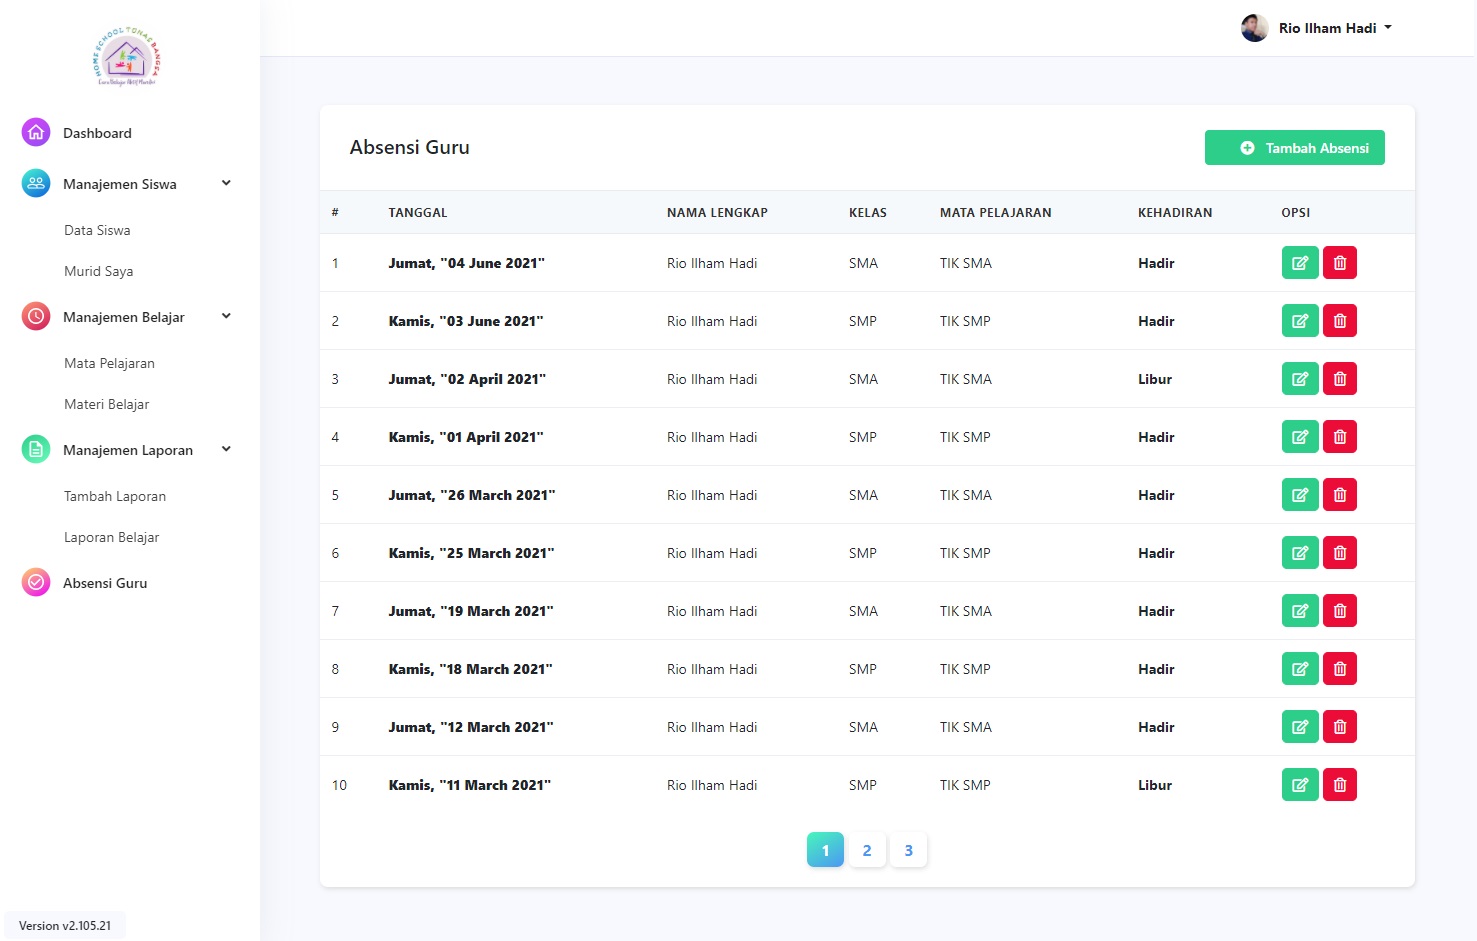Click the Absensi Guru card title
The height and width of the screenshot is (941, 1477).
(409, 147)
